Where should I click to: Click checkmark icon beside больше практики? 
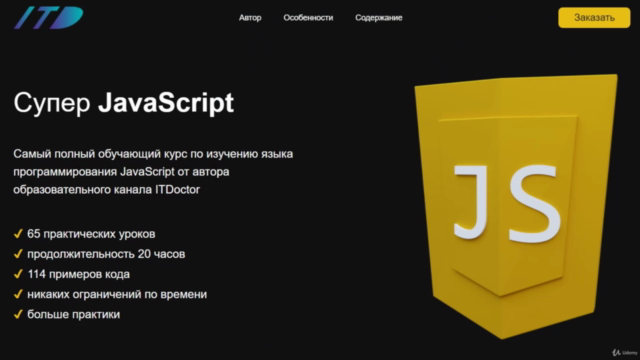18,314
